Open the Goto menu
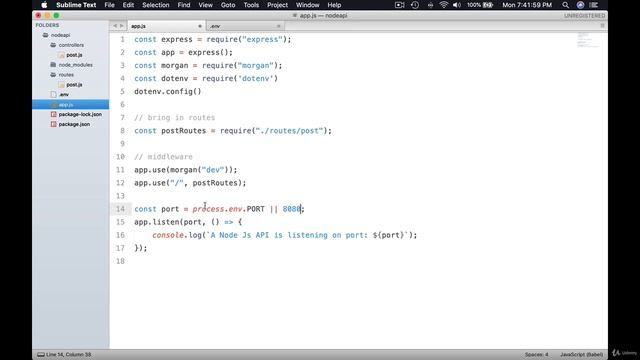The image size is (640, 360). [x=228, y=5]
